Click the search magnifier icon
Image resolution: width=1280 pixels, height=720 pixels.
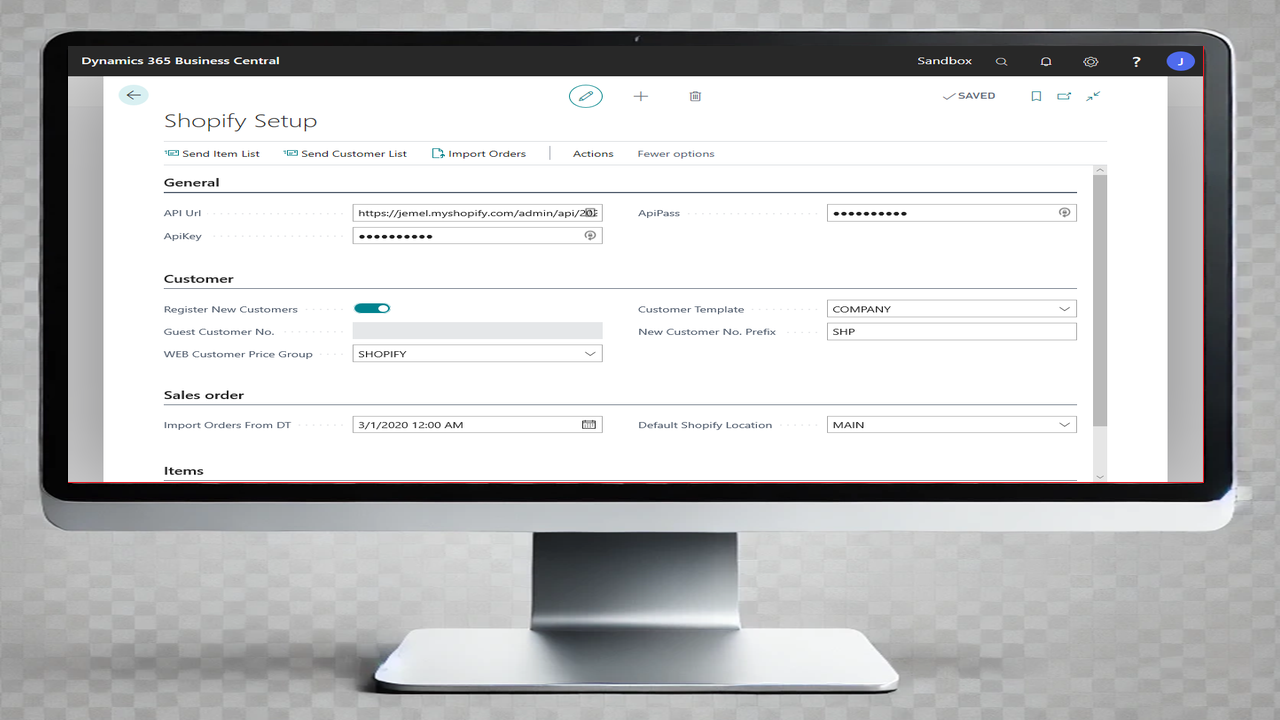tap(1001, 61)
